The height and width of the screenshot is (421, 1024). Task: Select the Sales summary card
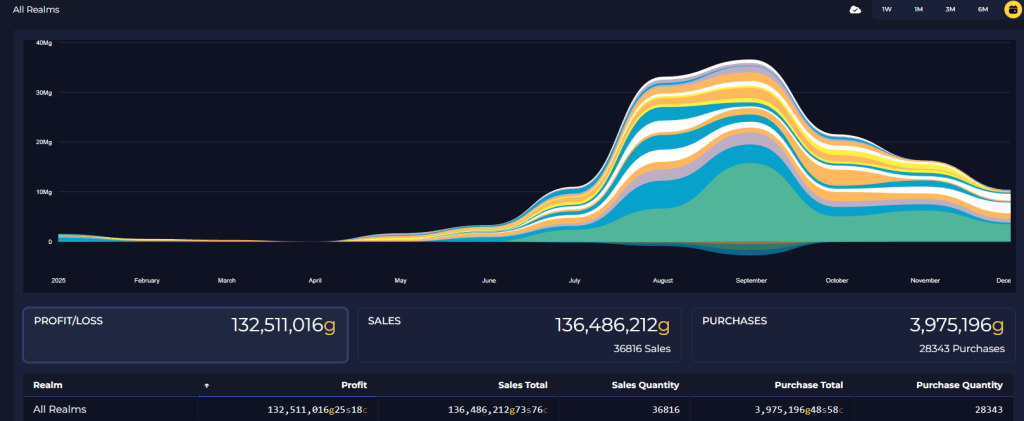coord(519,334)
